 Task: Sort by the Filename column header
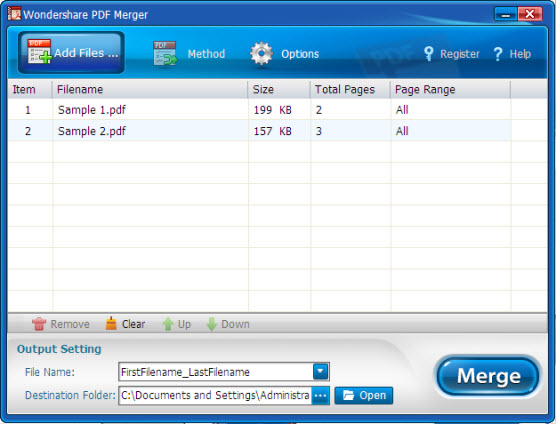click(150, 89)
